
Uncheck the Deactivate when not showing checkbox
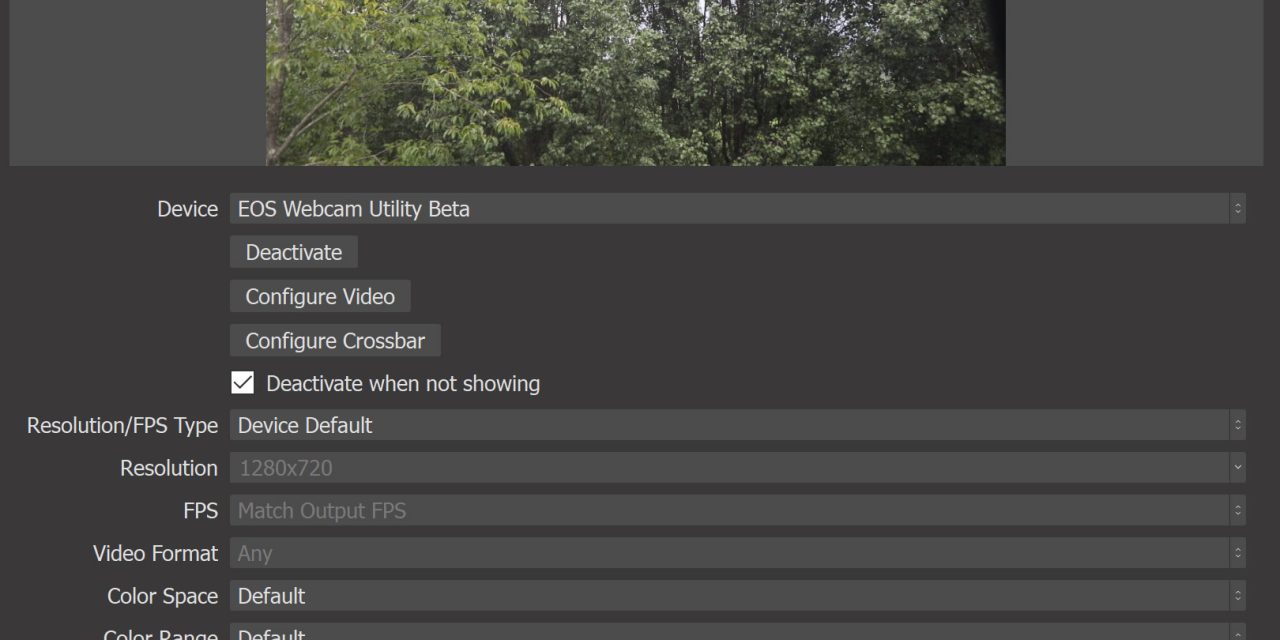[243, 383]
